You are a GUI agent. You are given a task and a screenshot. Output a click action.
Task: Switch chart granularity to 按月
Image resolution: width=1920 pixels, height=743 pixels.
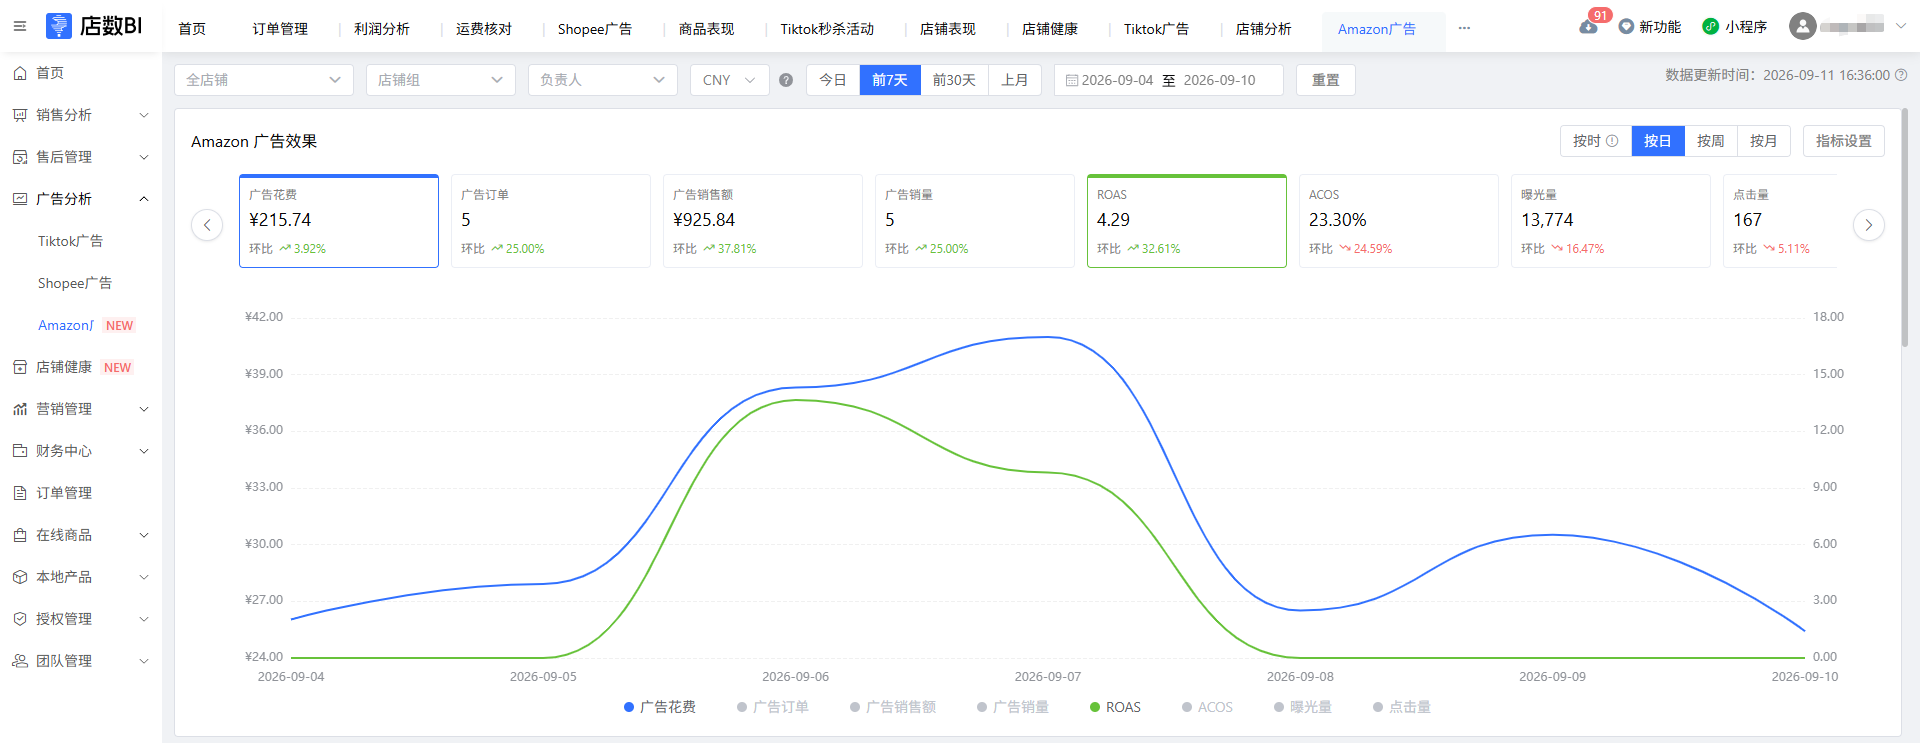tap(1764, 141)
